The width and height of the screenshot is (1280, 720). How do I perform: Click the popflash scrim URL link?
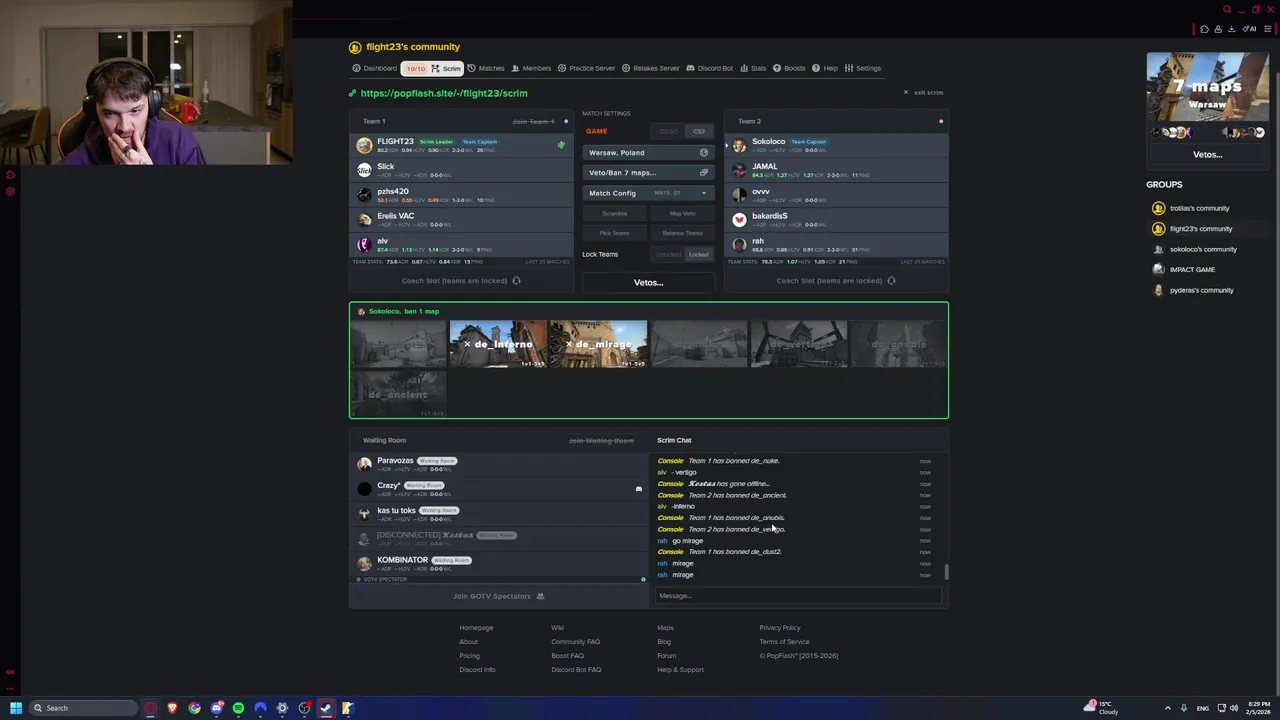[443, 93]
